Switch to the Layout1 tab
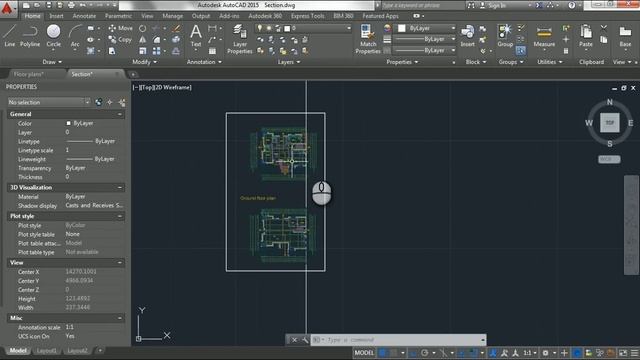The height and width of the screenshot is (360, 640). point(47,351)
